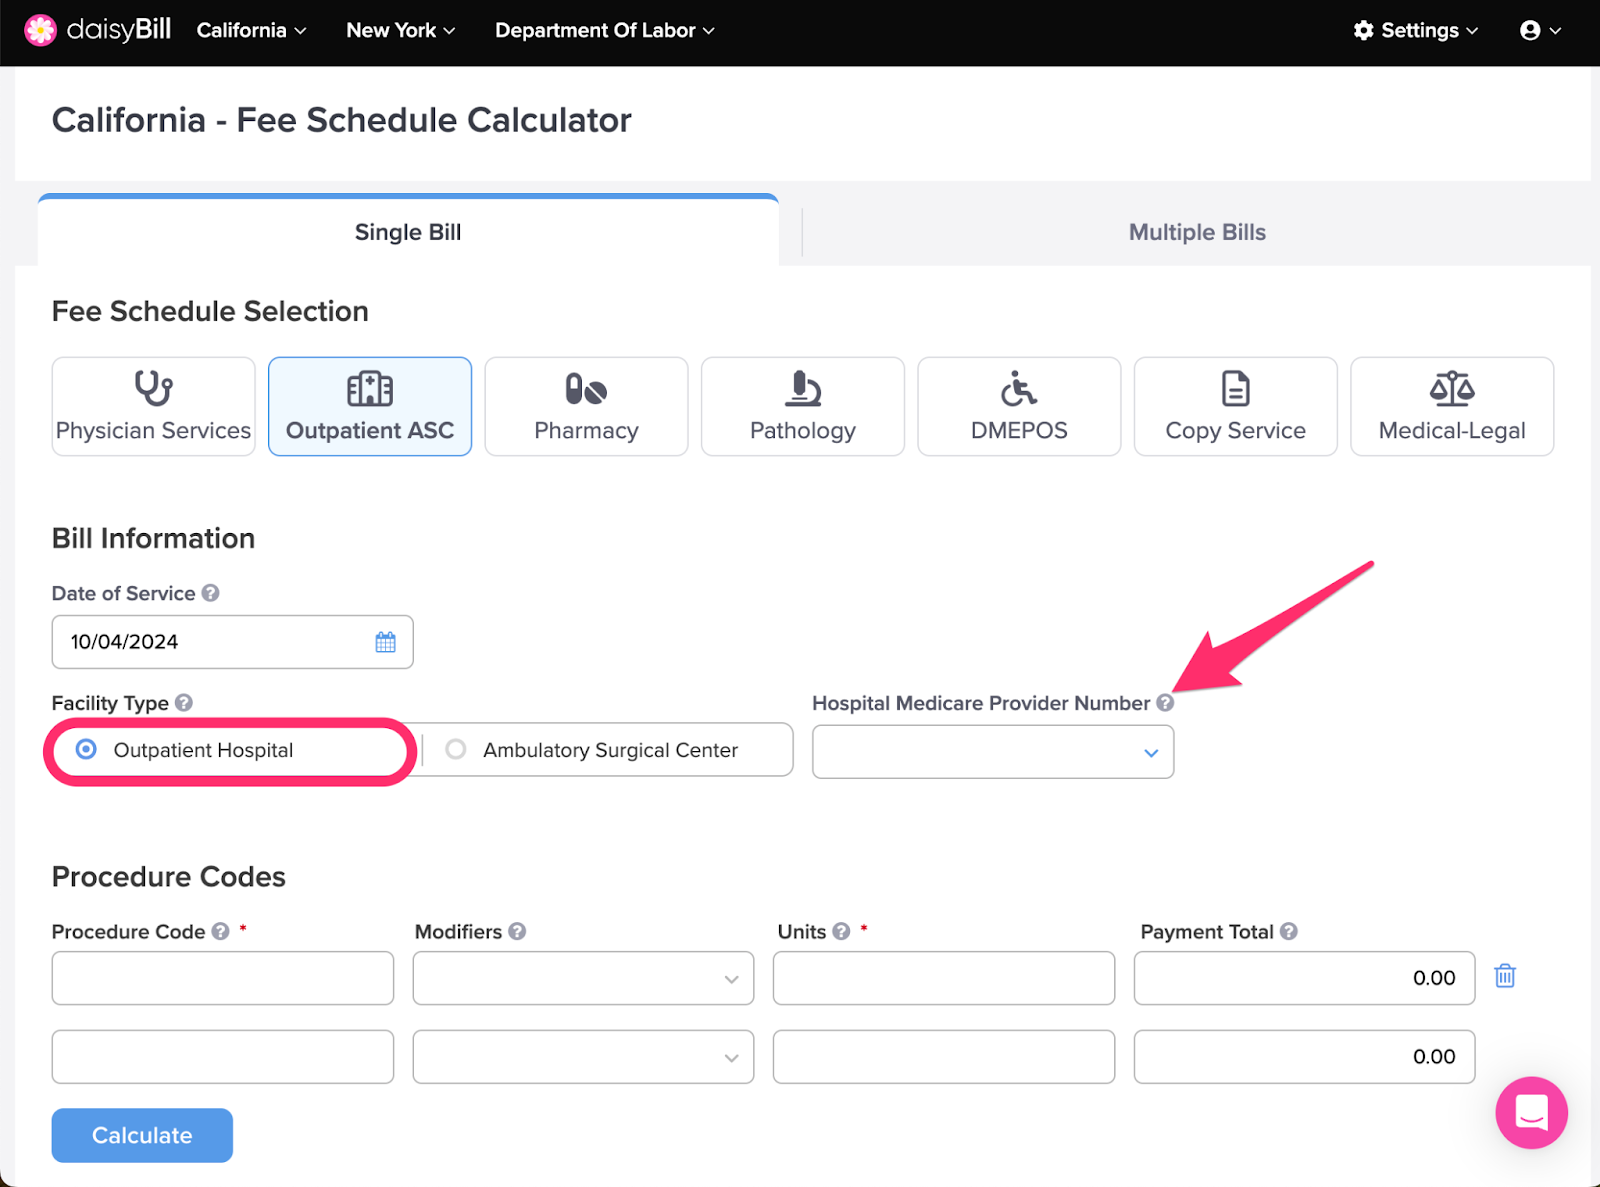Select the Pharmacy fee schedule

[586, 406]
